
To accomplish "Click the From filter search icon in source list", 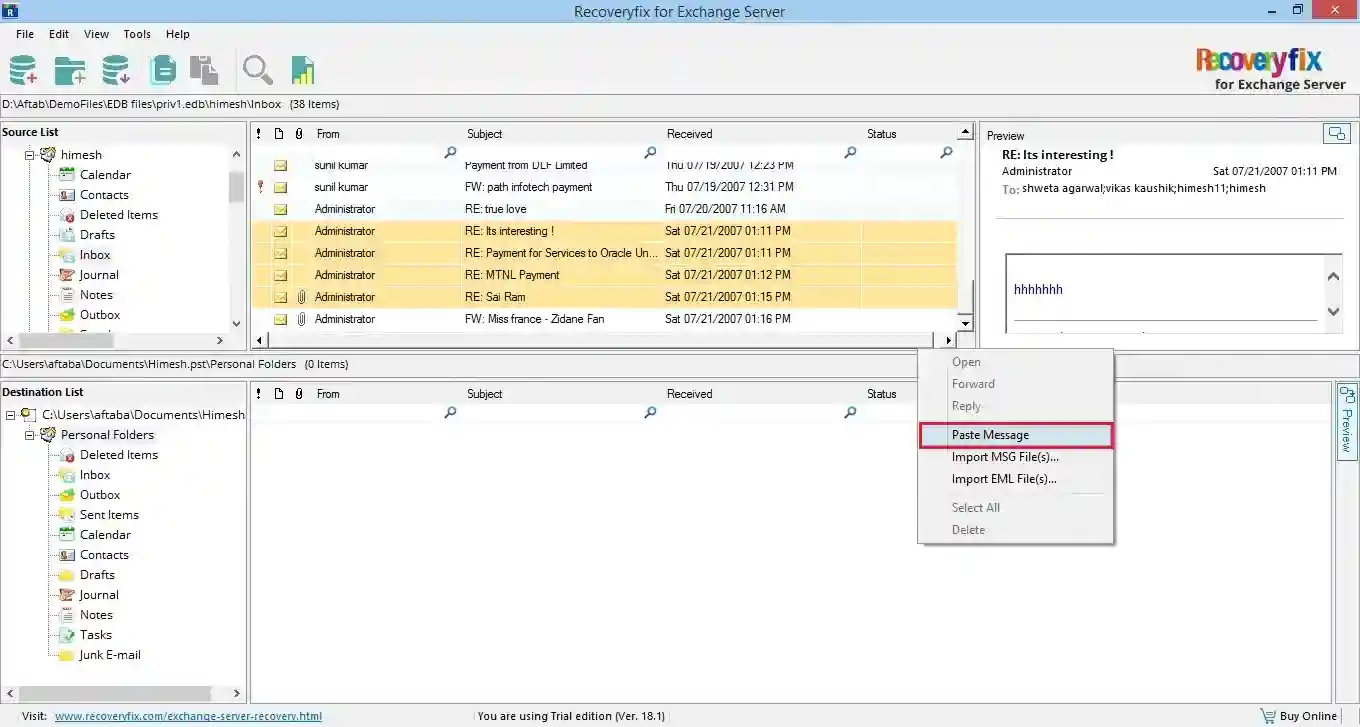I will click(450, 152).
